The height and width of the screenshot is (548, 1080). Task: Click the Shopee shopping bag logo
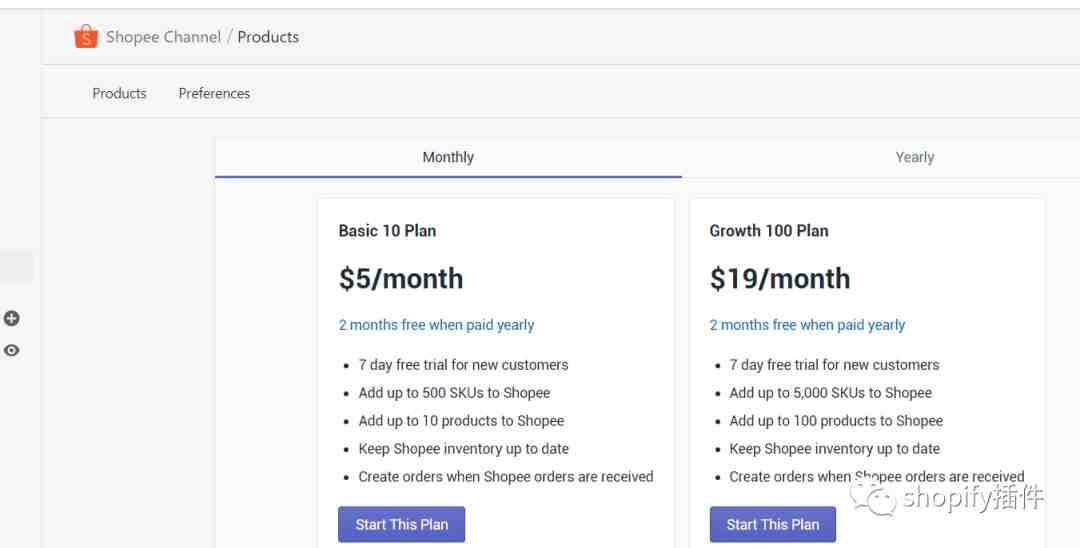pos(86,37)
